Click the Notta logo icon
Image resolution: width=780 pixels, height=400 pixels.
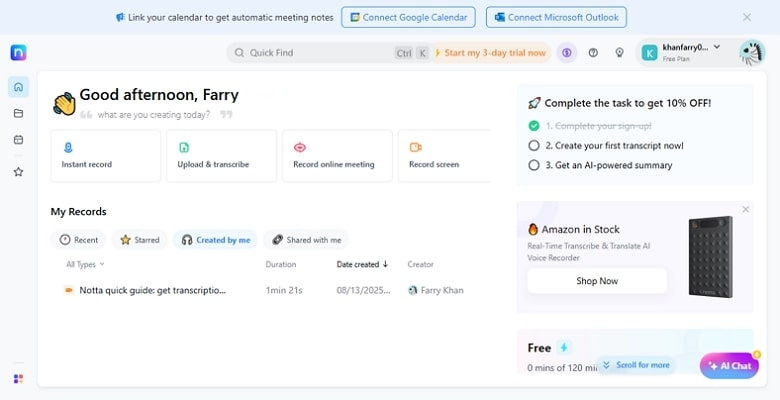18,52
